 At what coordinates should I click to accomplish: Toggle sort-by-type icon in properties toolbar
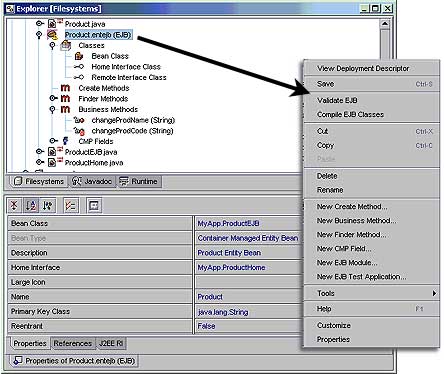[48, 205]
